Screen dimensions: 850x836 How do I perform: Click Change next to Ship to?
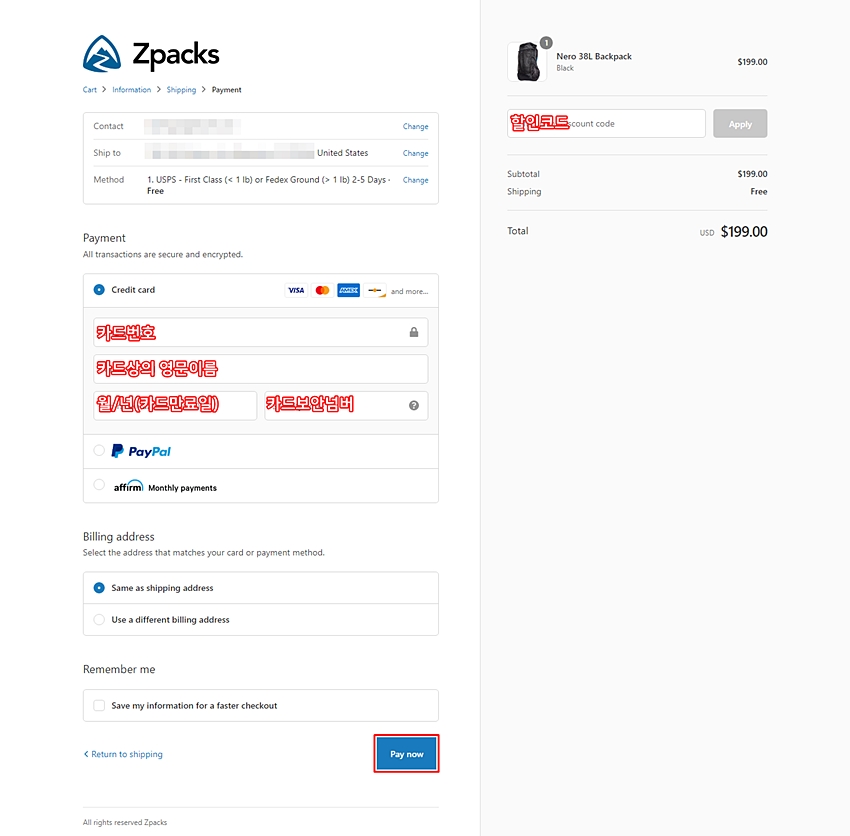415,153
